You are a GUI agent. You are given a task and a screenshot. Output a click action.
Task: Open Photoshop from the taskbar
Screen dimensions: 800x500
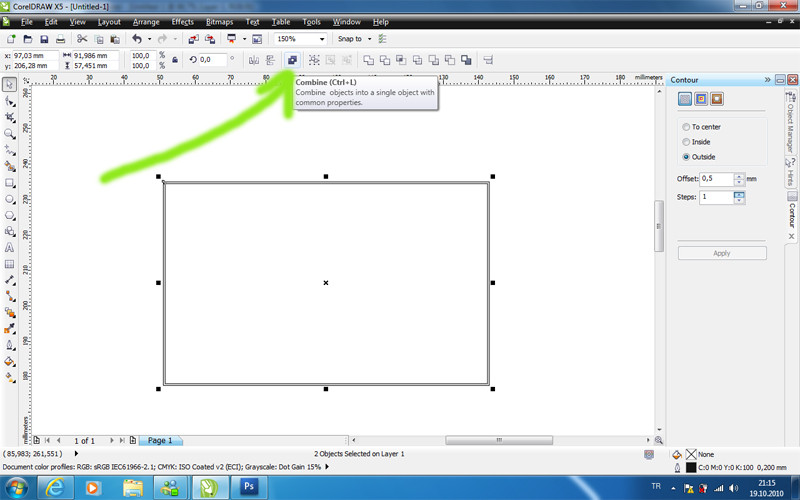point(248,487)
